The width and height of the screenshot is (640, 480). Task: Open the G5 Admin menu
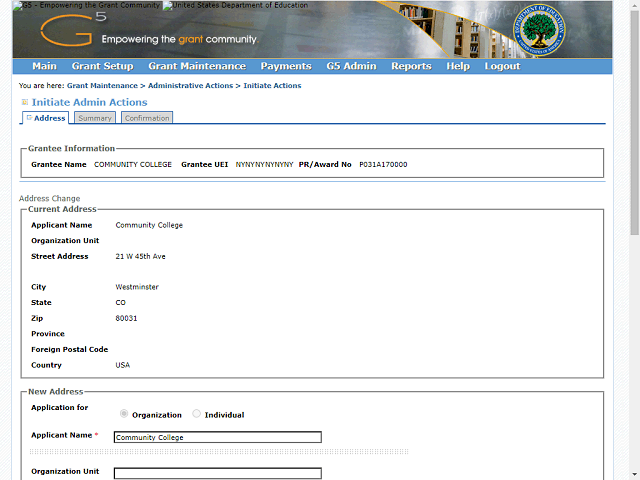point(351,66)
